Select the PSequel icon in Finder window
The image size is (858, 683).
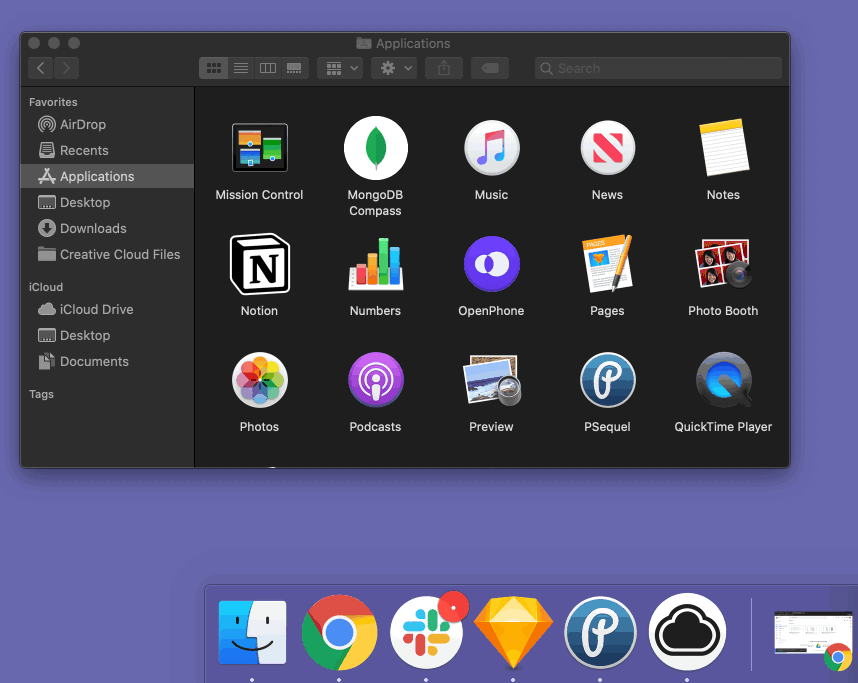click(607, 380)
